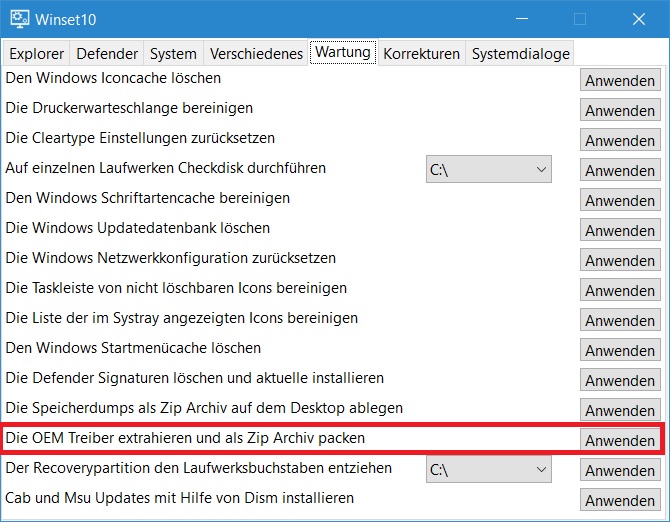The width and height of the screenshot is (670, 522).
Task: Switch to the Explorer tab
Action: click(36, 54)
